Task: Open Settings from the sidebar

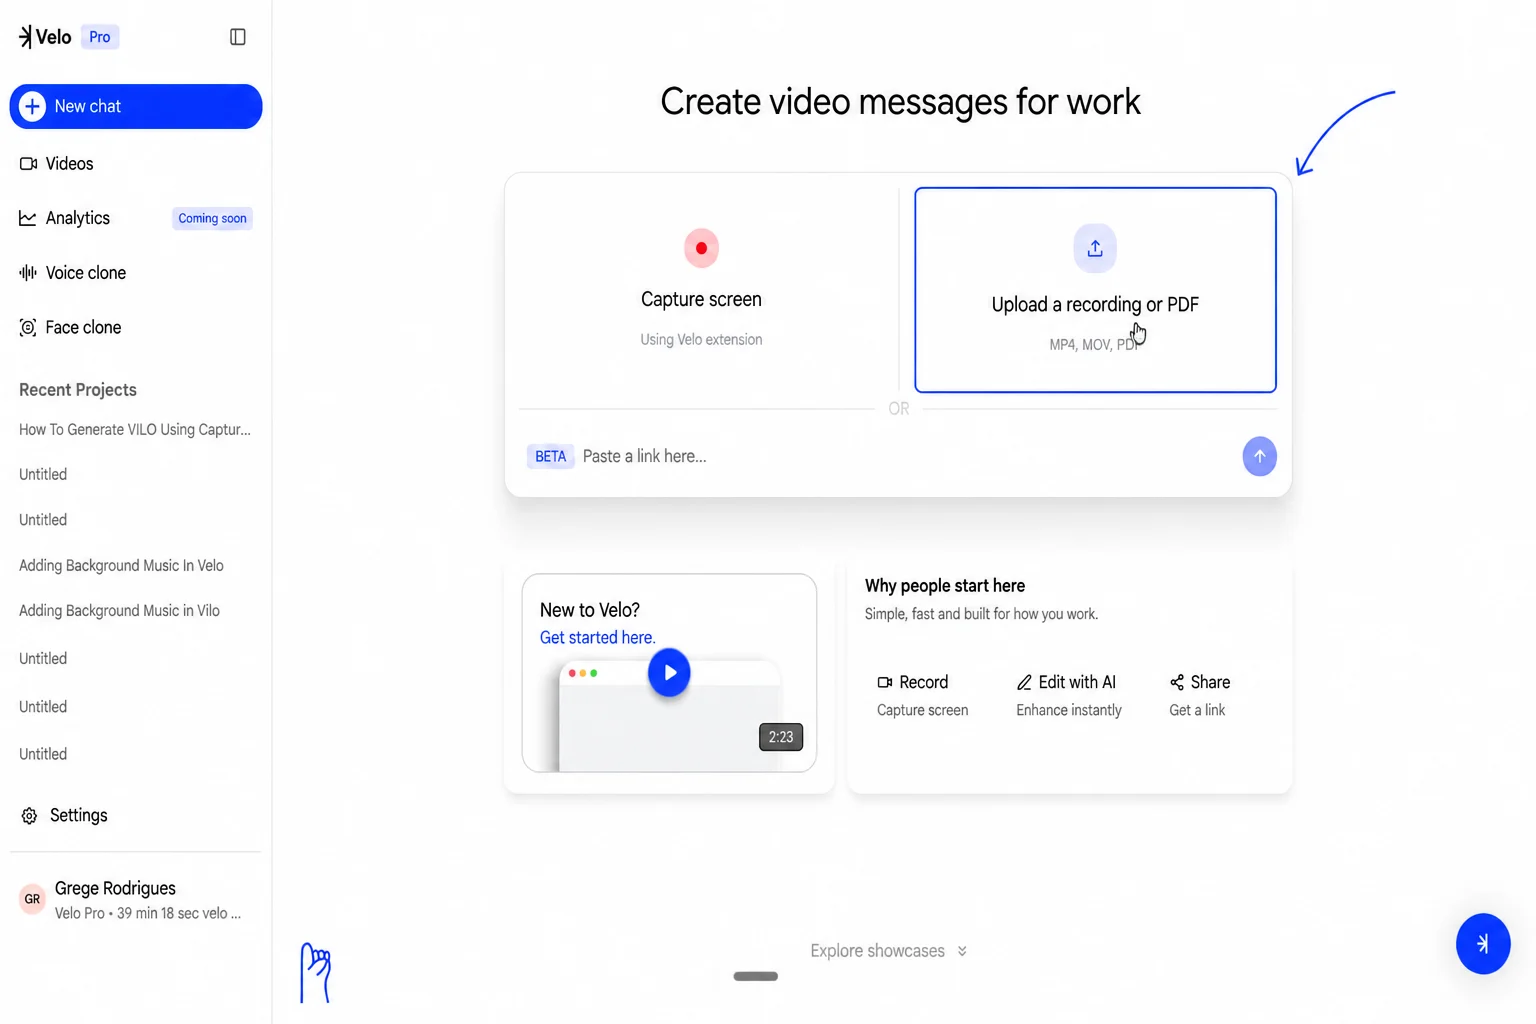Action: (x=78, y=815)
